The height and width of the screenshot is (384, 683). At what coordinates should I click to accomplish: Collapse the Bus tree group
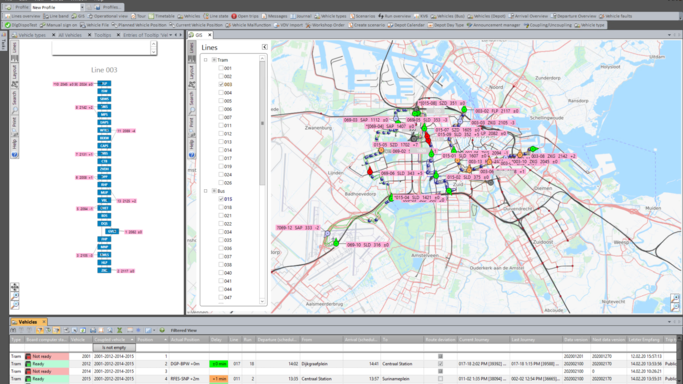[214, 191]
